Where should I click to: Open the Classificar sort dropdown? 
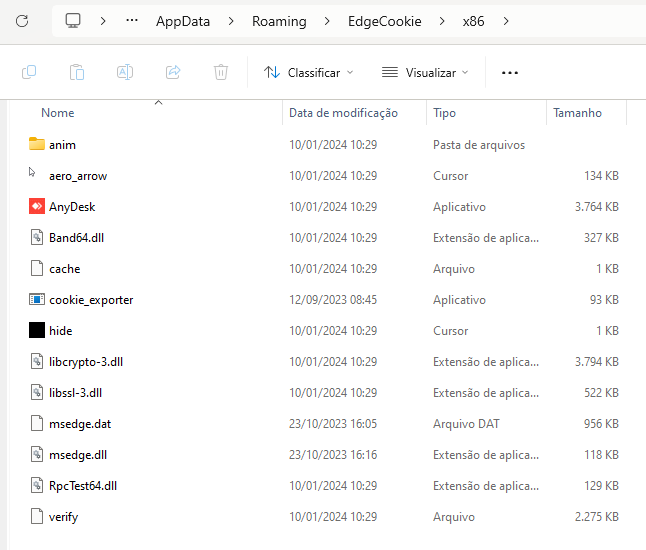click(308, 73)
